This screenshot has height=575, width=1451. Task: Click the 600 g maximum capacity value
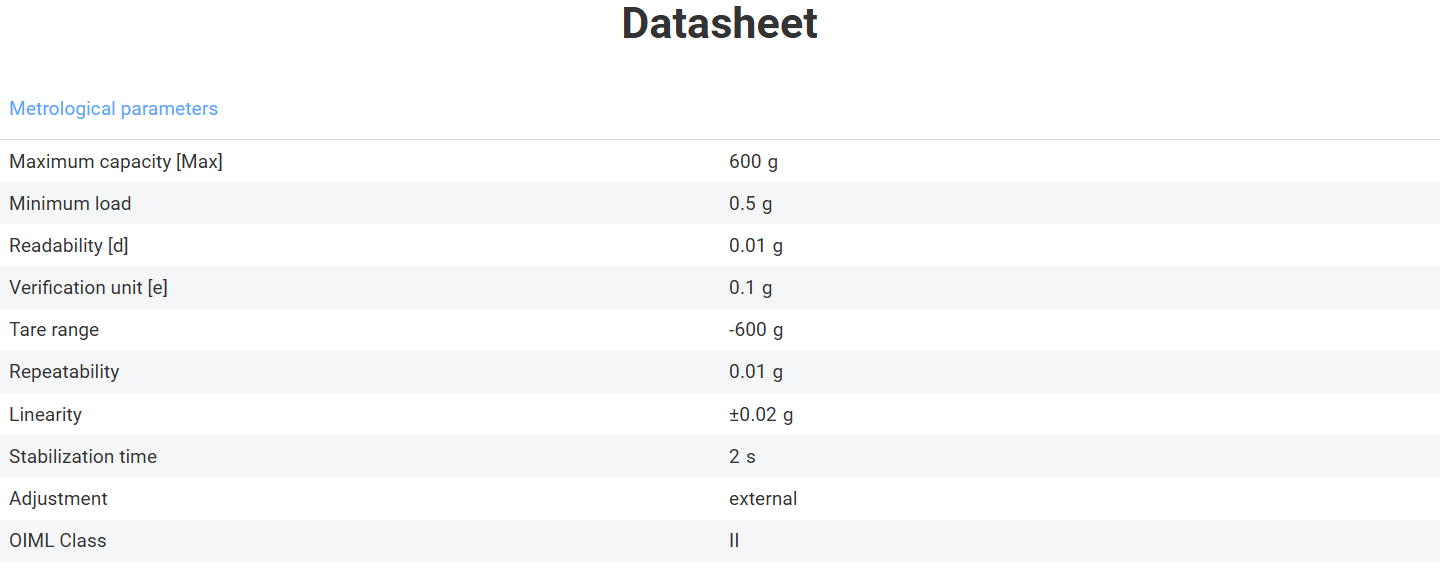tap(753, 162)
